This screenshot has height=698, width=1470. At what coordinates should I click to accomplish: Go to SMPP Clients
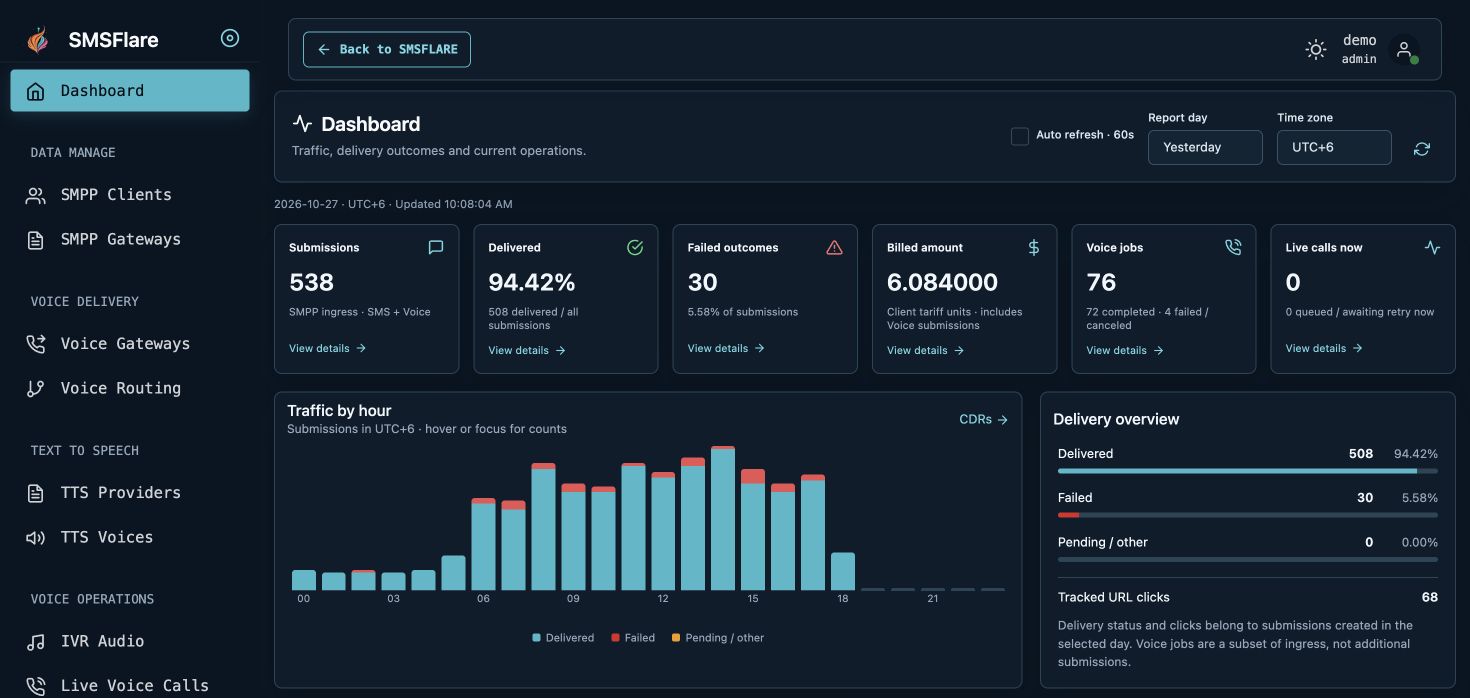point(130,195)
